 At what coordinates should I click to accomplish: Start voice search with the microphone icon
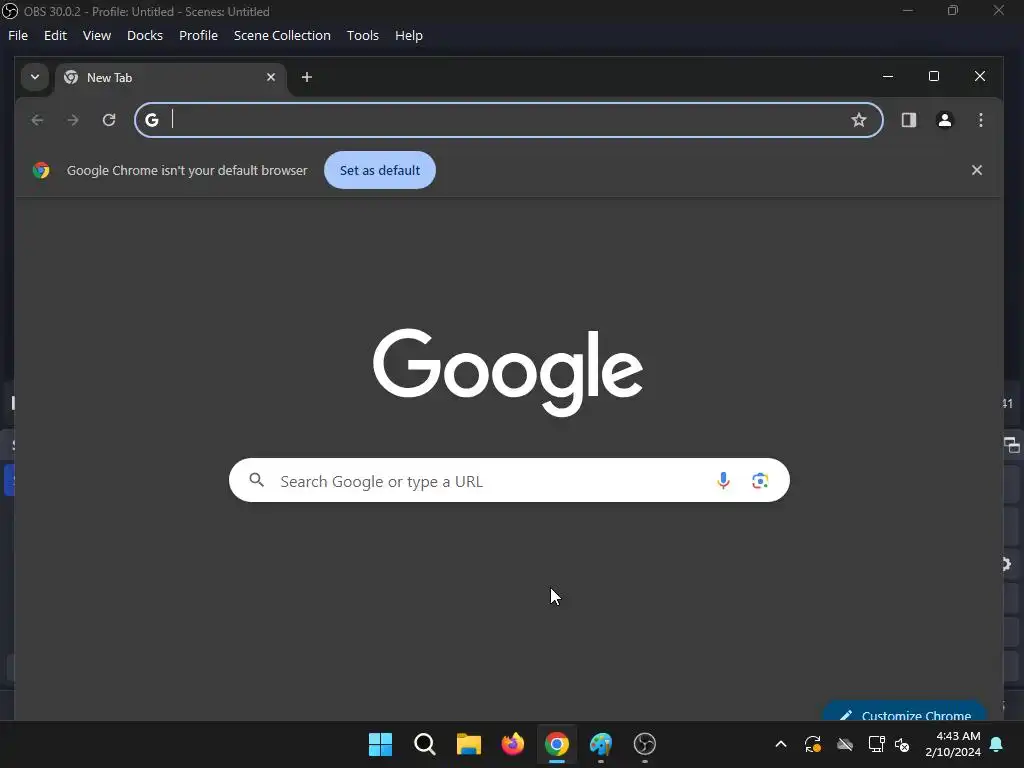723,481
